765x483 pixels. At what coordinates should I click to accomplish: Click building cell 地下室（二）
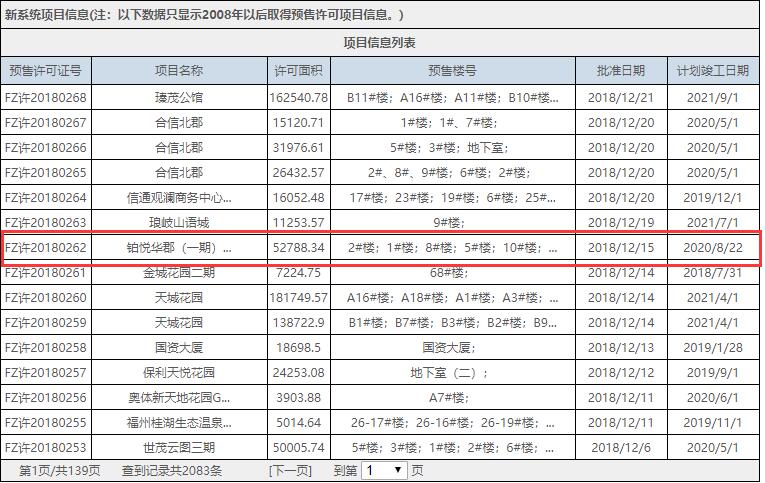click(x=449, y=373)
